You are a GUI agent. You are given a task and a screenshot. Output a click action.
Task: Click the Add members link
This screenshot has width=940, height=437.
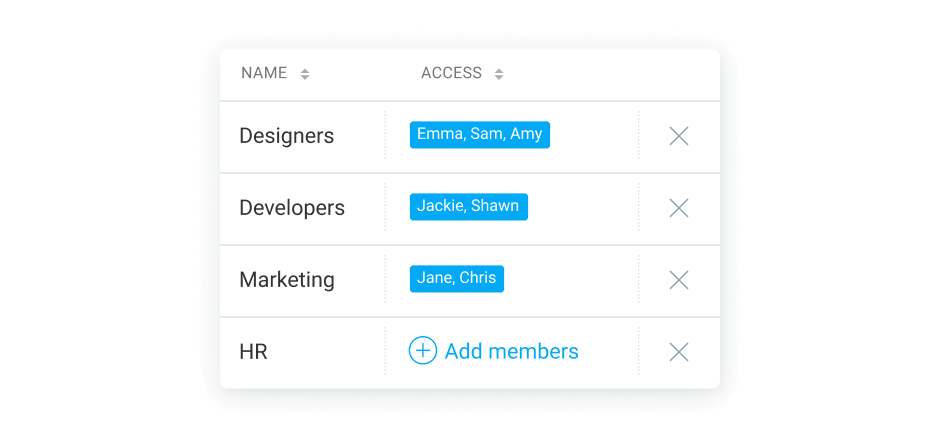(511, 352)
